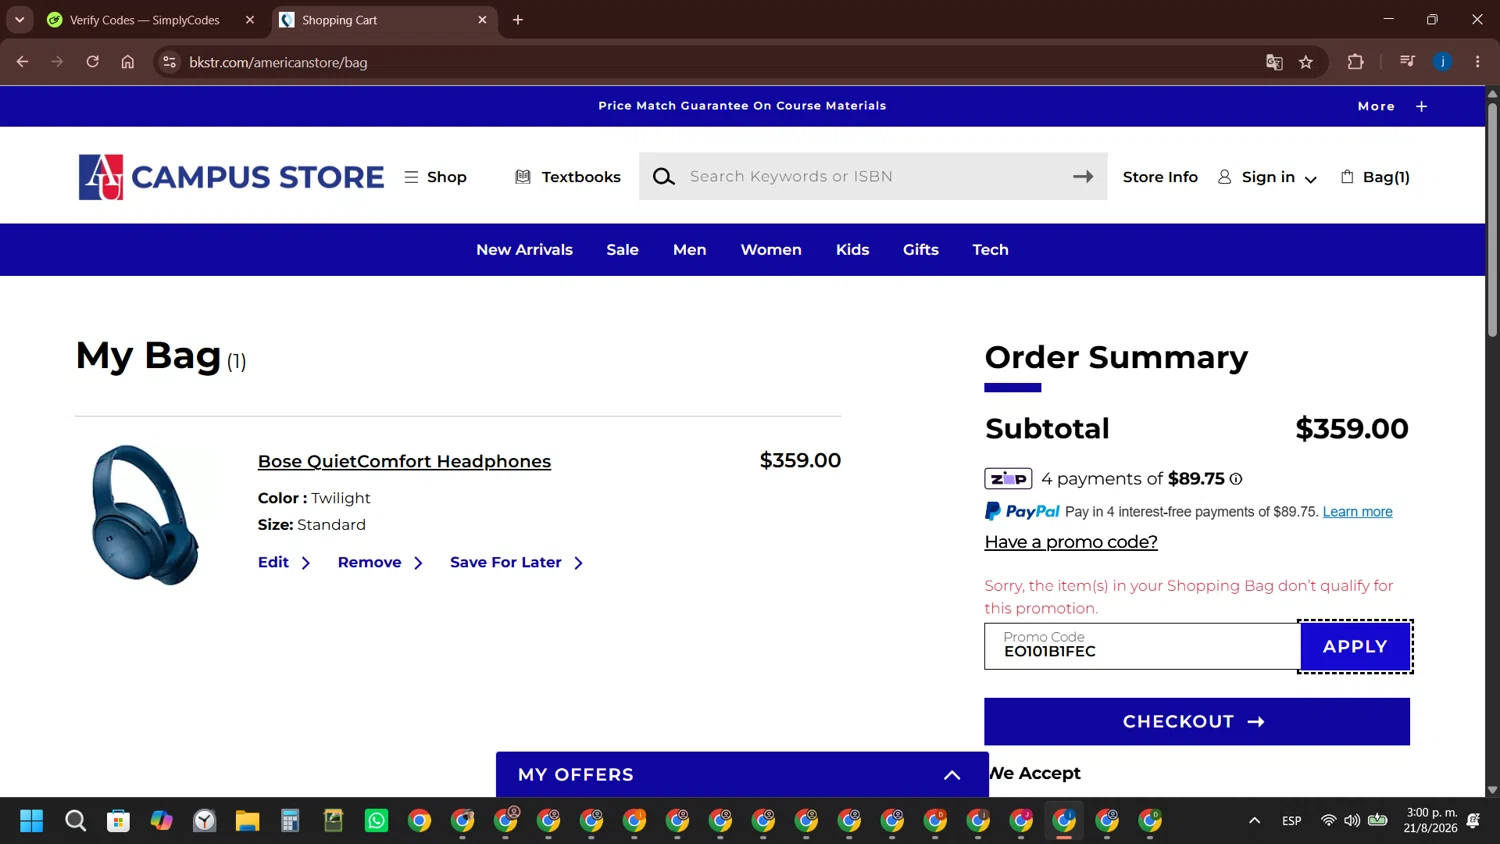Open Windows taskbar Search

point(75,821)
